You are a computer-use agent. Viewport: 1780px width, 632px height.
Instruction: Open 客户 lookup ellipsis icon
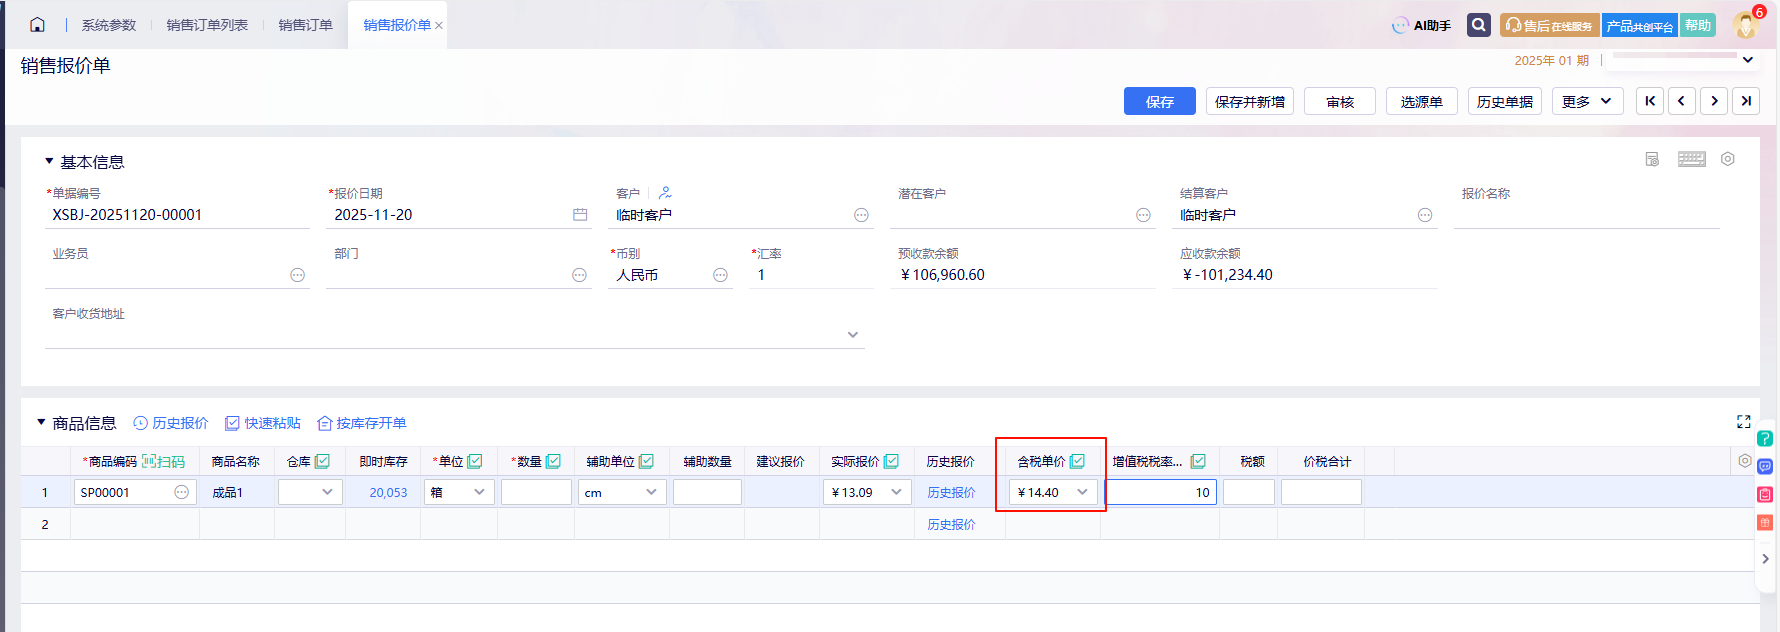[861, 215]
